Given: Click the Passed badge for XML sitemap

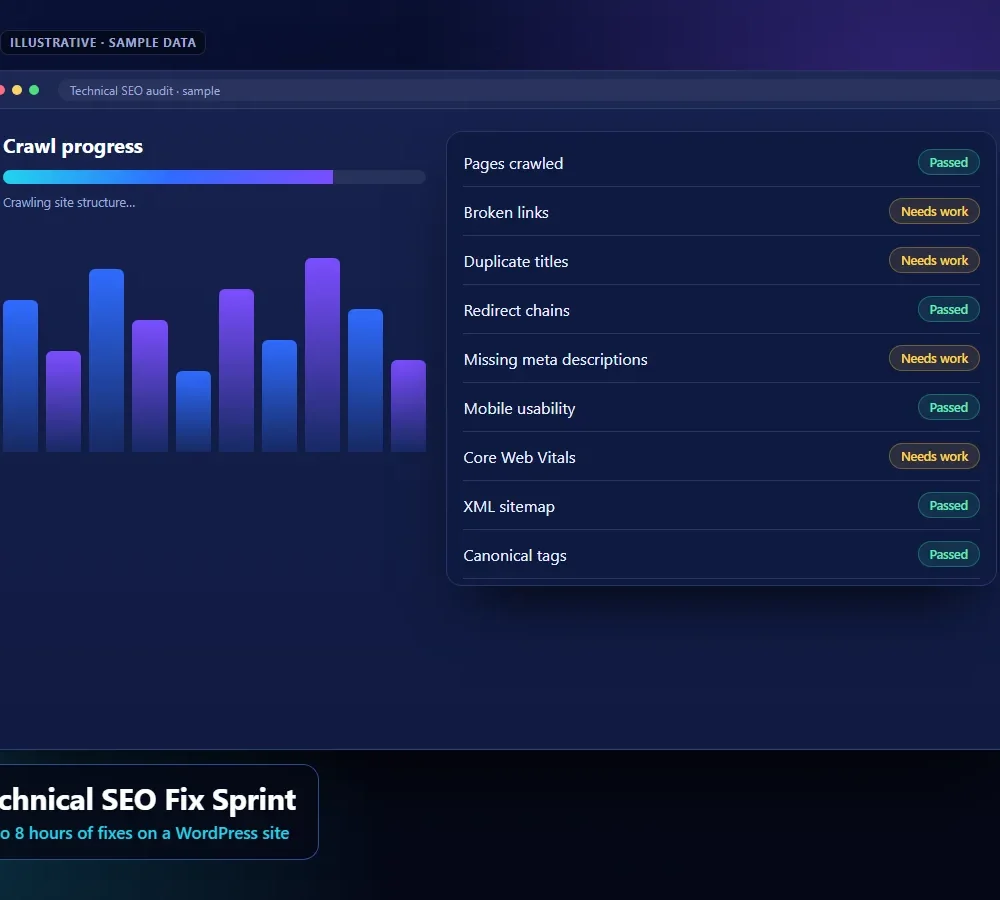Looking at the screenshot, I should click(x=948, y=506).
